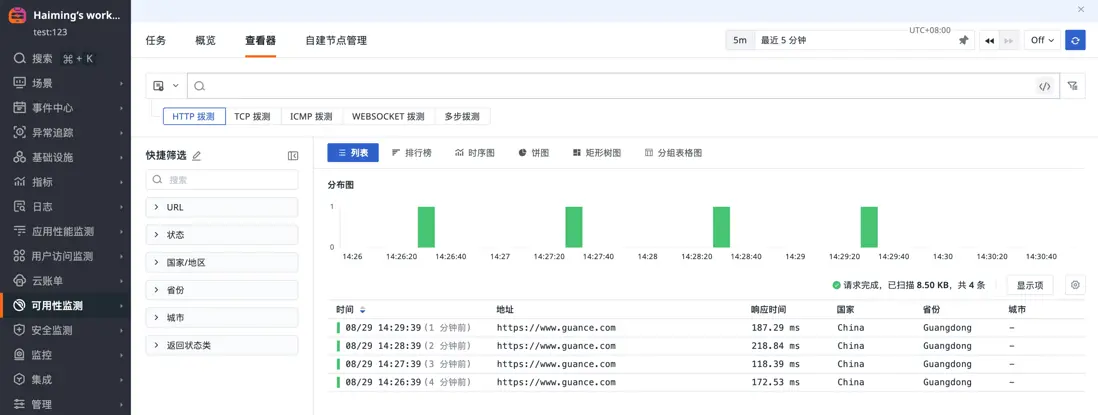Image resolution: width=1098 pixels, height=415 pixels.
Task: Click the 显示项 button
Action: click(x=1029, y=285)
